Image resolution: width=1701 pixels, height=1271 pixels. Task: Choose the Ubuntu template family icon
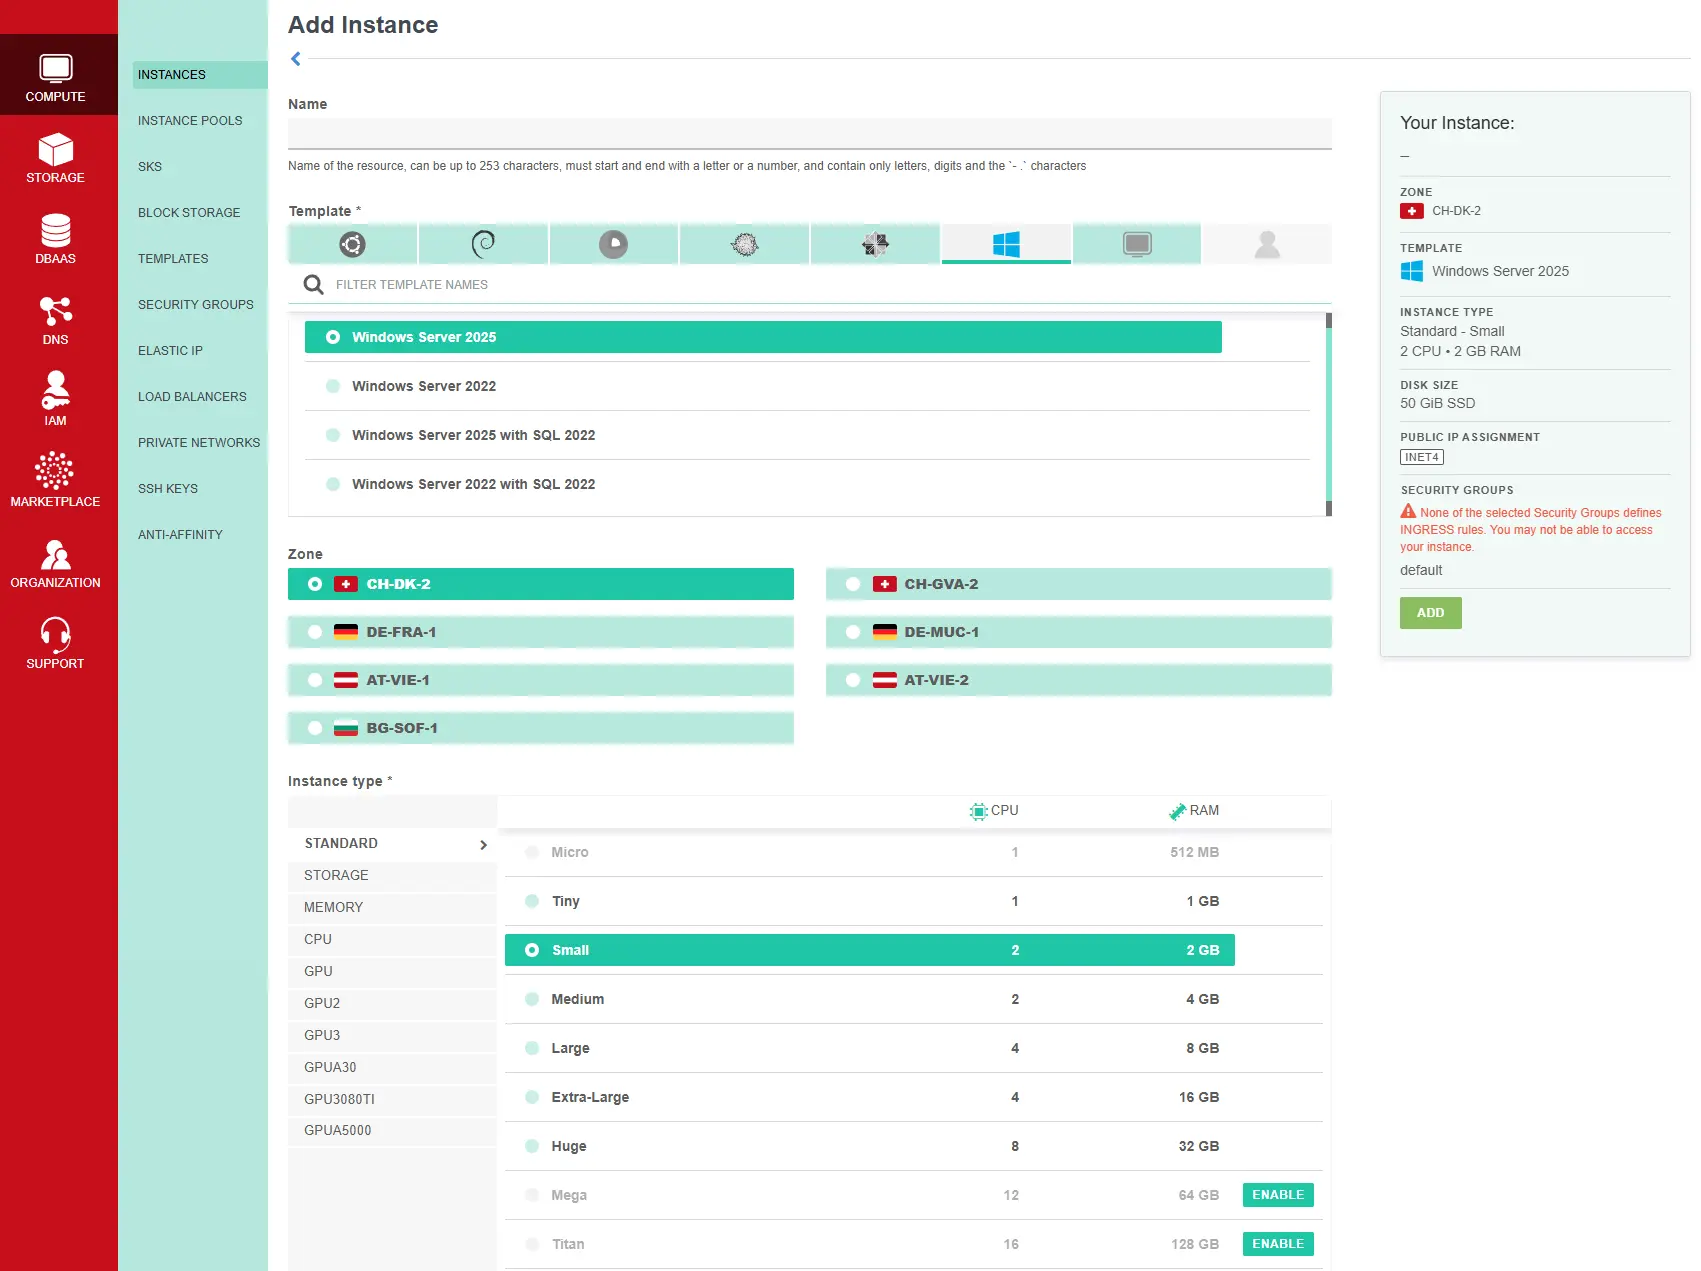pyautogui.click(x=352, y=244)
